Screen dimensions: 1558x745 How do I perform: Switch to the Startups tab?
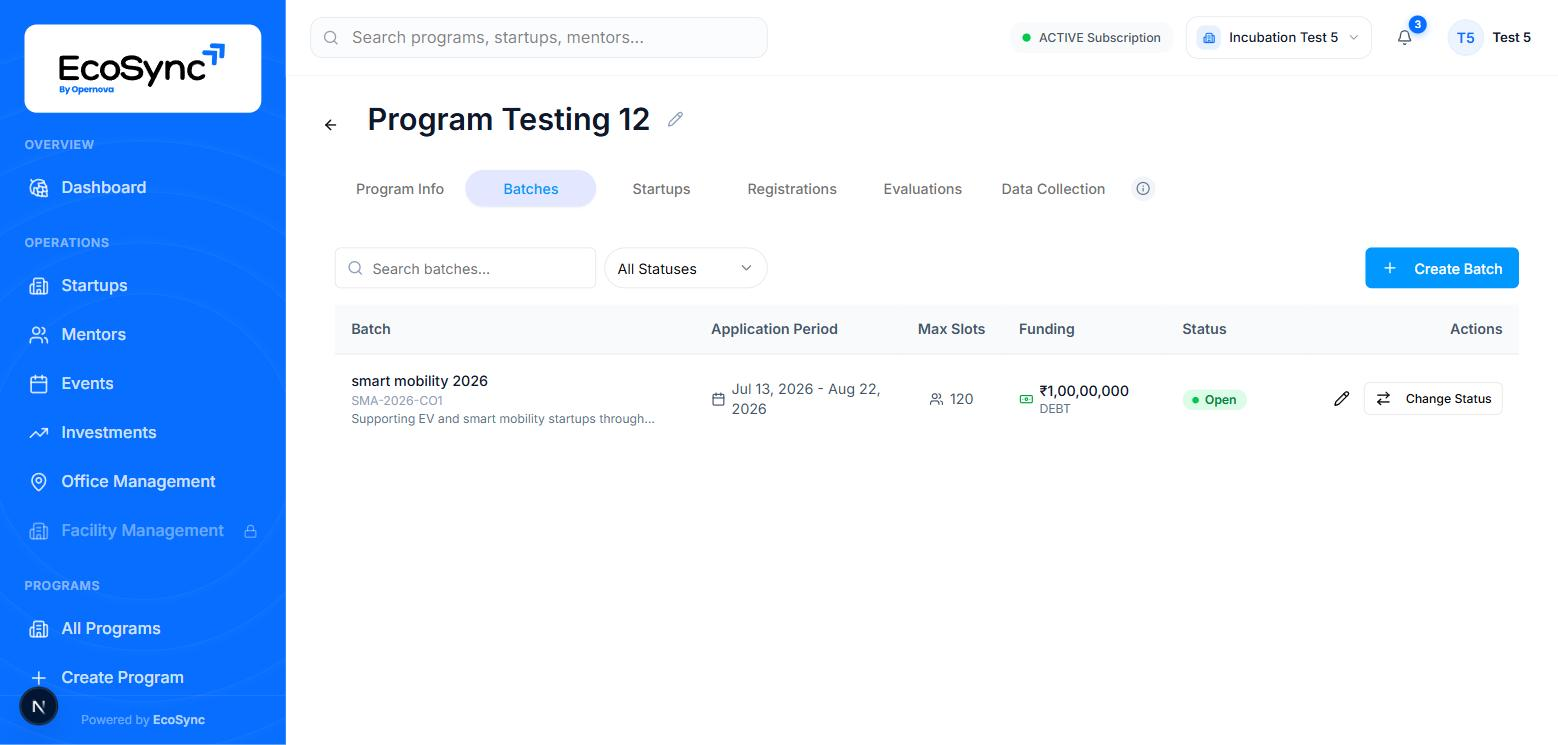661,189
